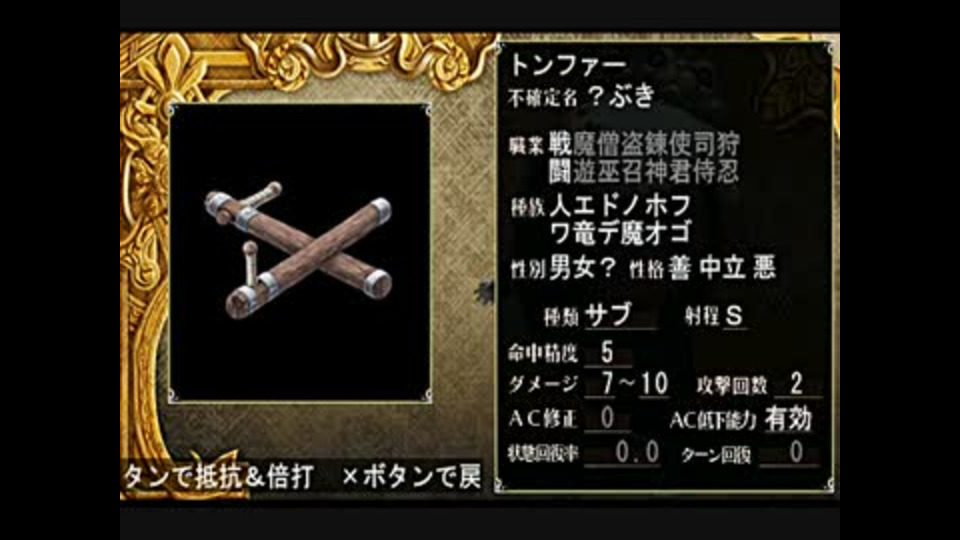
Task: Click the damage 7~10 value
Action: coord(634,384)
